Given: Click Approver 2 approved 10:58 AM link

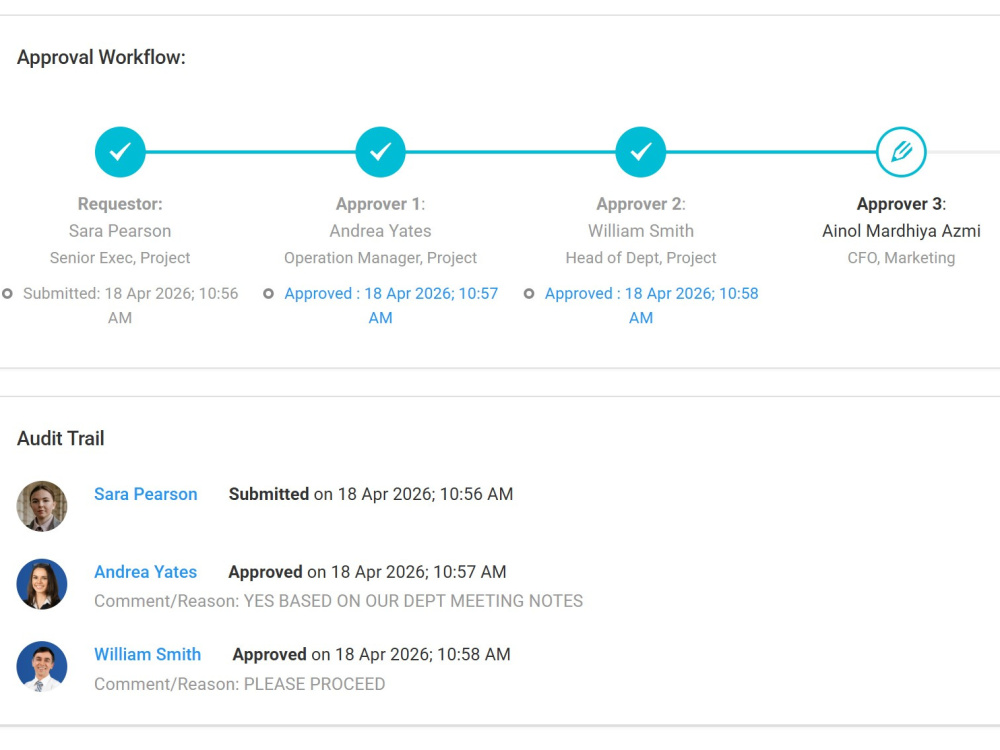Looking at the screenshot, I should (651, 305).
